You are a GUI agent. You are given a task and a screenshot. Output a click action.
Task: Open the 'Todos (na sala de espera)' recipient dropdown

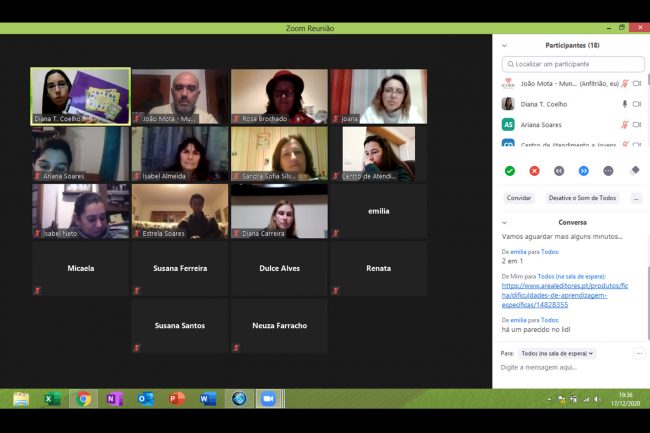pos(557,353)
